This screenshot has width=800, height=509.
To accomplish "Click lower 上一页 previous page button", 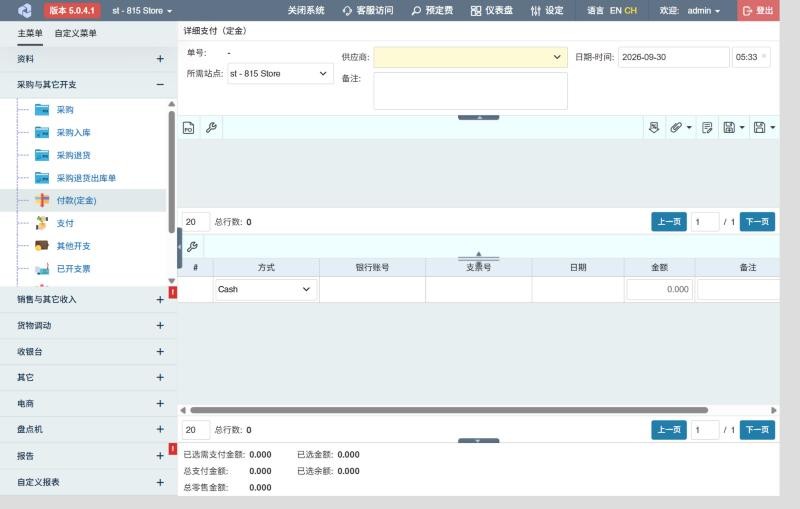I will tap(669, 430).
